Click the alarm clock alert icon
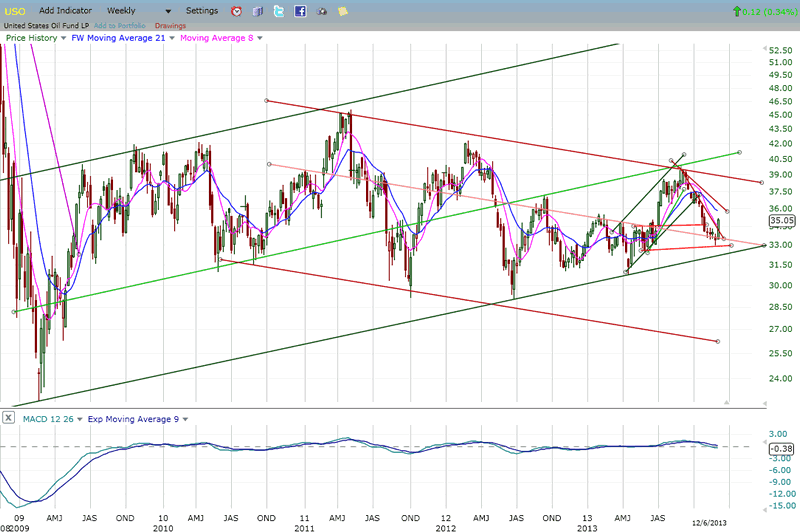Screen dimensions: 800x532 236,11
